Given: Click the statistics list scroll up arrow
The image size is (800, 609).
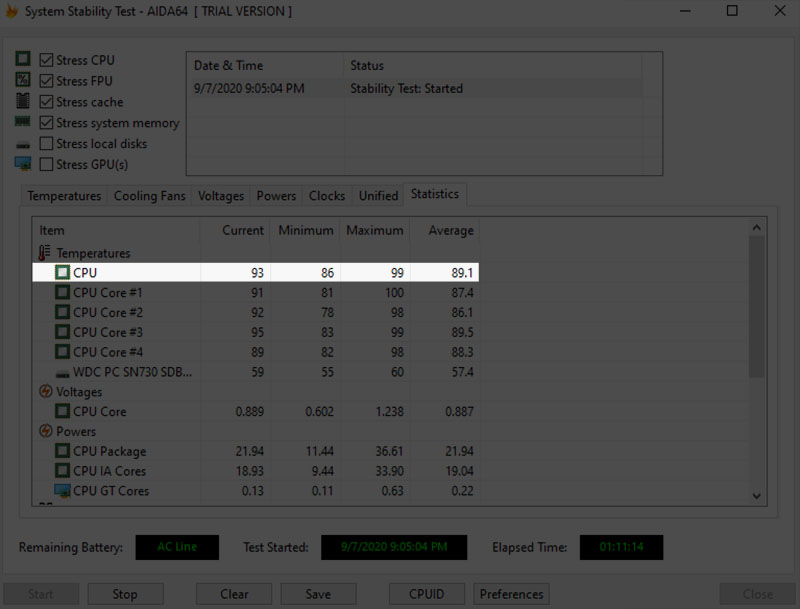Looking at the screenshot, I should click(x=757, y=227).
